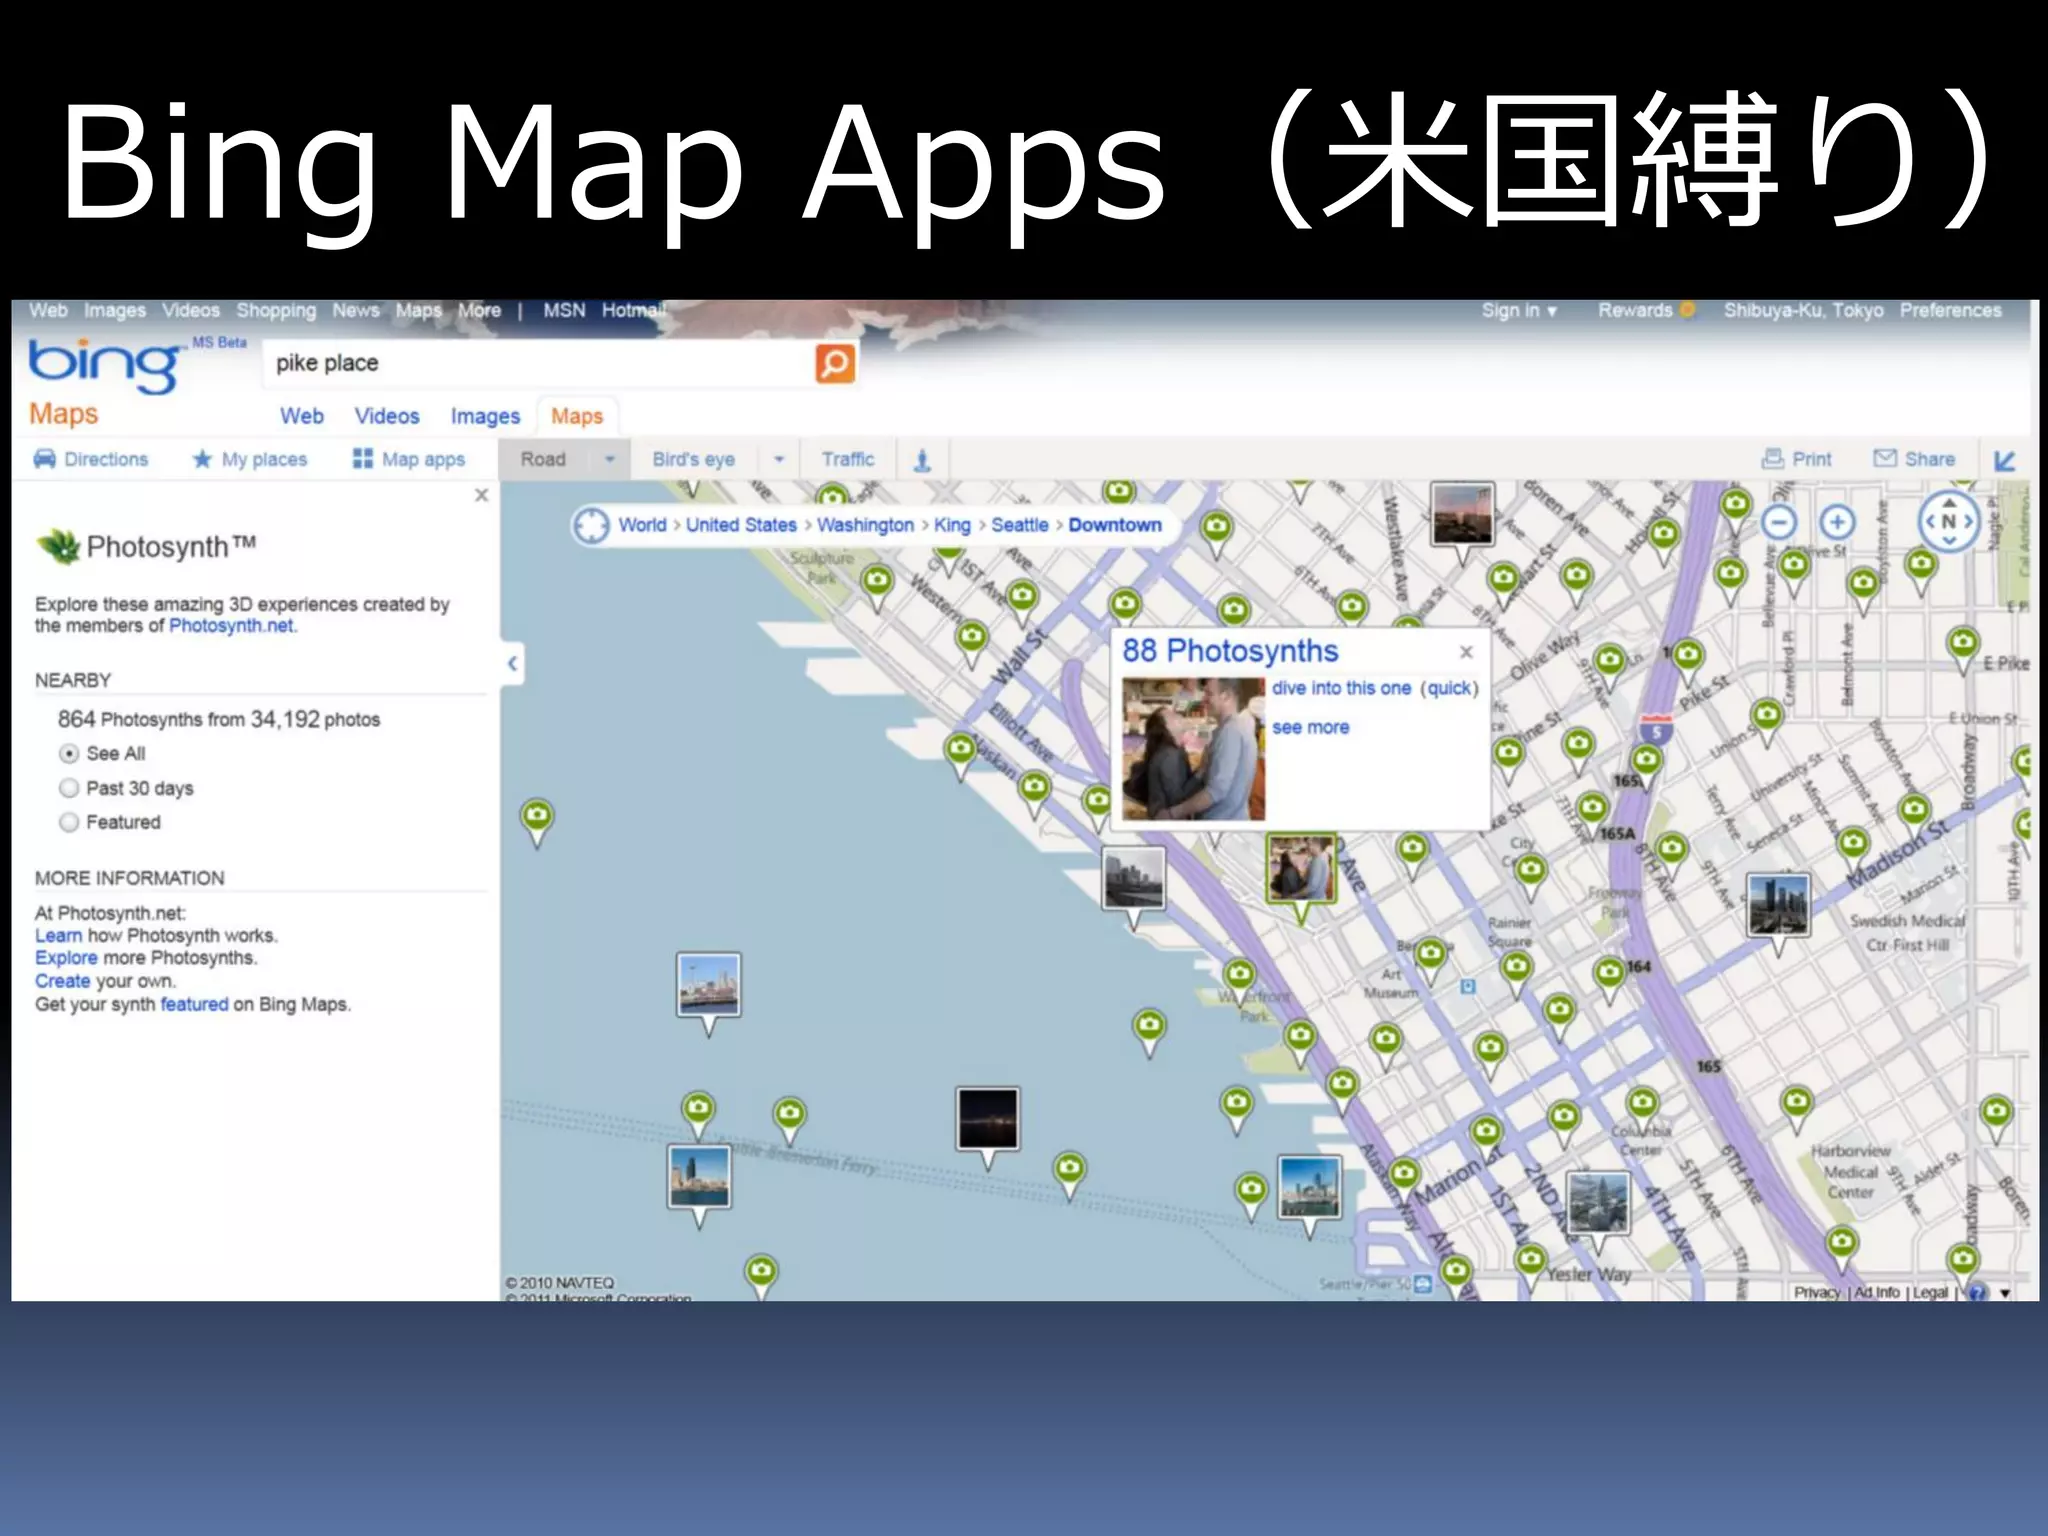Zoom out with minus button
Screen dimensions: 2048x1536
1779,522
